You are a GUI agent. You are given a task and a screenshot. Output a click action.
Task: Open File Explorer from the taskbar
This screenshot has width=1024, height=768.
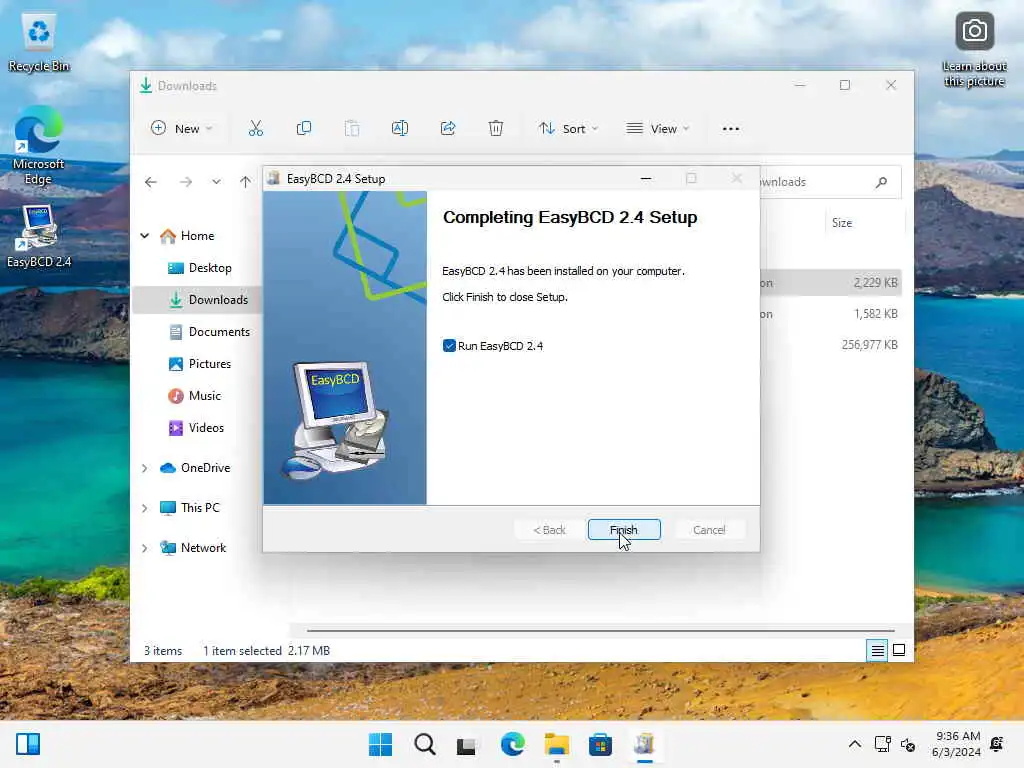tap(556, 744)
